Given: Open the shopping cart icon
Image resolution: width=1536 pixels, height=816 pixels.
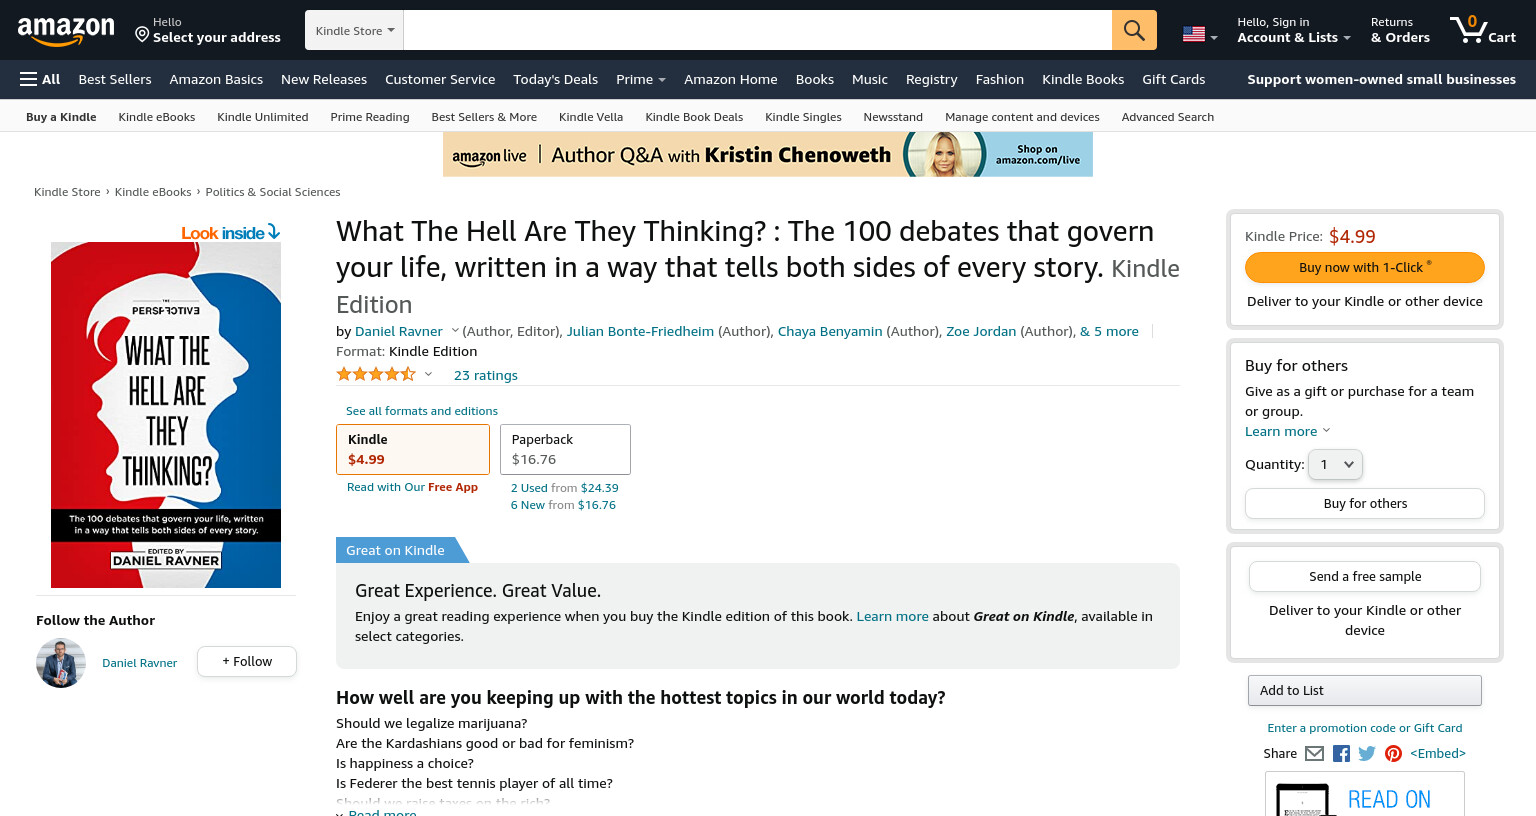Looking at the screenshot, I should tap(1483, 30).
